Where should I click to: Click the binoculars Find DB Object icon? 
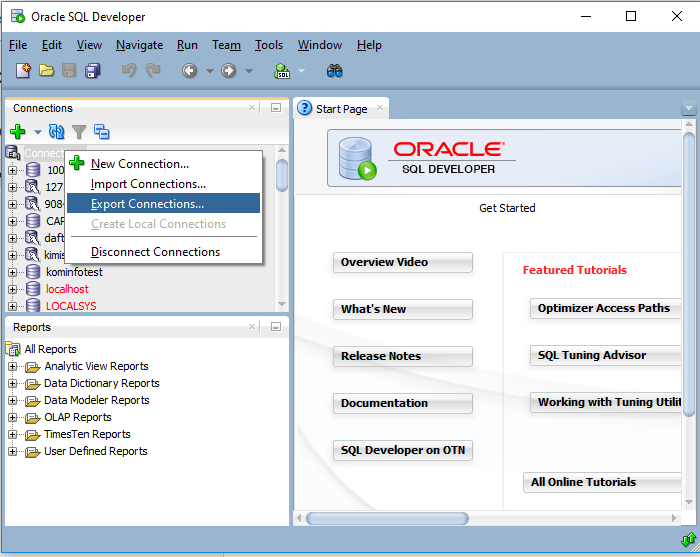click(x=334, y=71)
